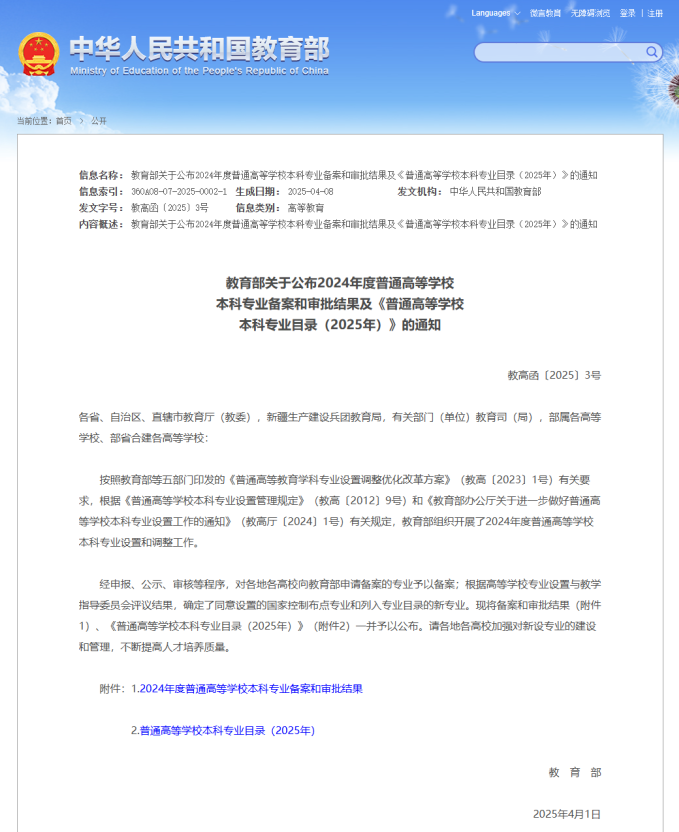This screenshot has width=679, height=832.
Task: Open the 微言教育 link
Action: [x=545, y=13]
